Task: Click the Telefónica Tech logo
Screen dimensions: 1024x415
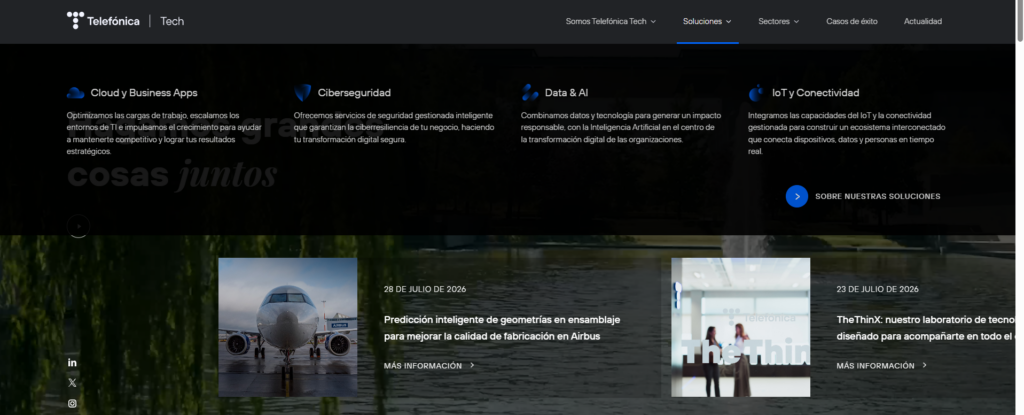Action: [x=125, y=21]
